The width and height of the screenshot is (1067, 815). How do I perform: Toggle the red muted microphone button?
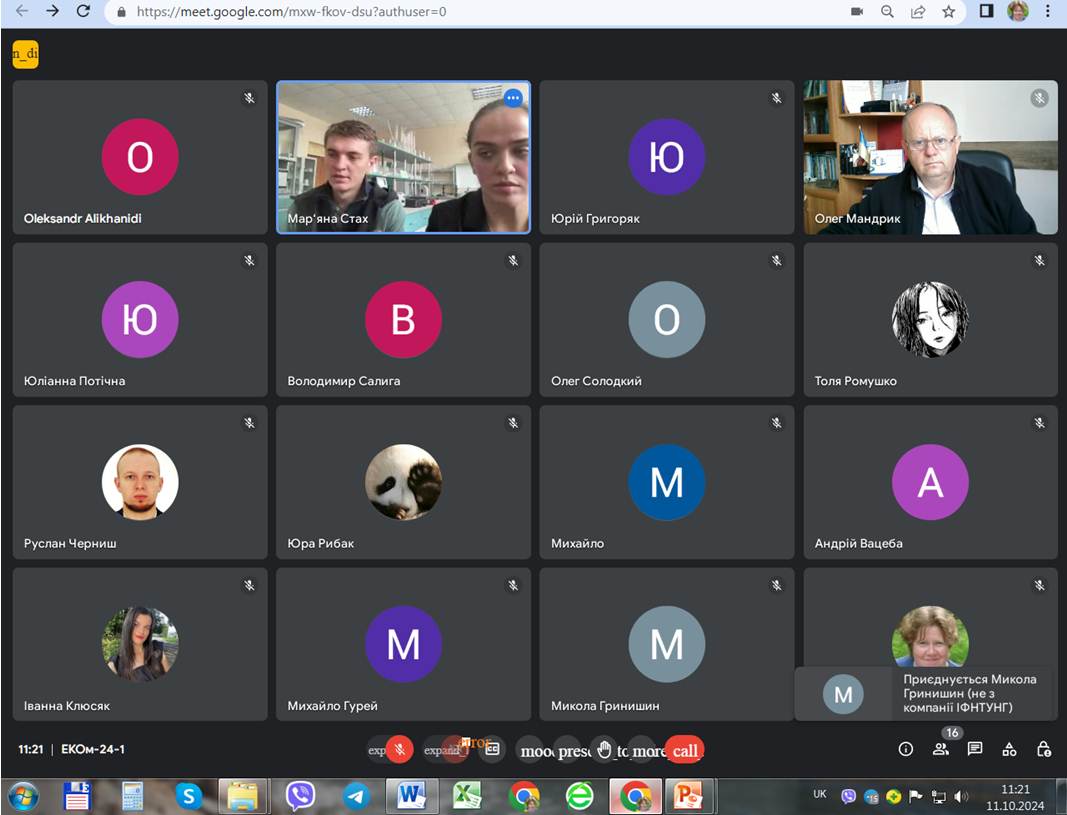400,749
